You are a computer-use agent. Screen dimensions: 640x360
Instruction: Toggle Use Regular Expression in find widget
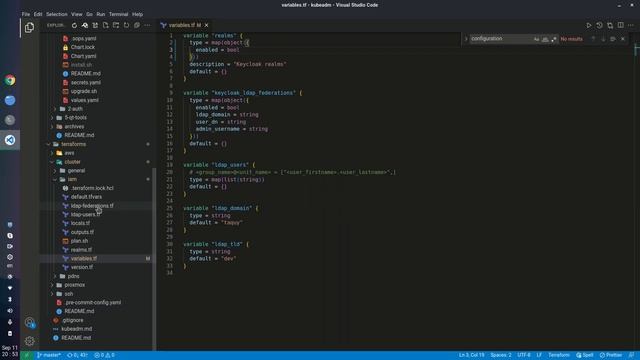click(x=553, y=39)
